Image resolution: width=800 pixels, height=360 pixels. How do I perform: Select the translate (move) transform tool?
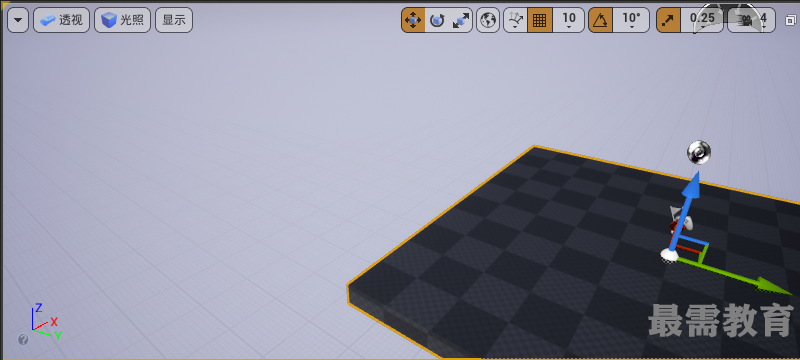coord(413,20)
